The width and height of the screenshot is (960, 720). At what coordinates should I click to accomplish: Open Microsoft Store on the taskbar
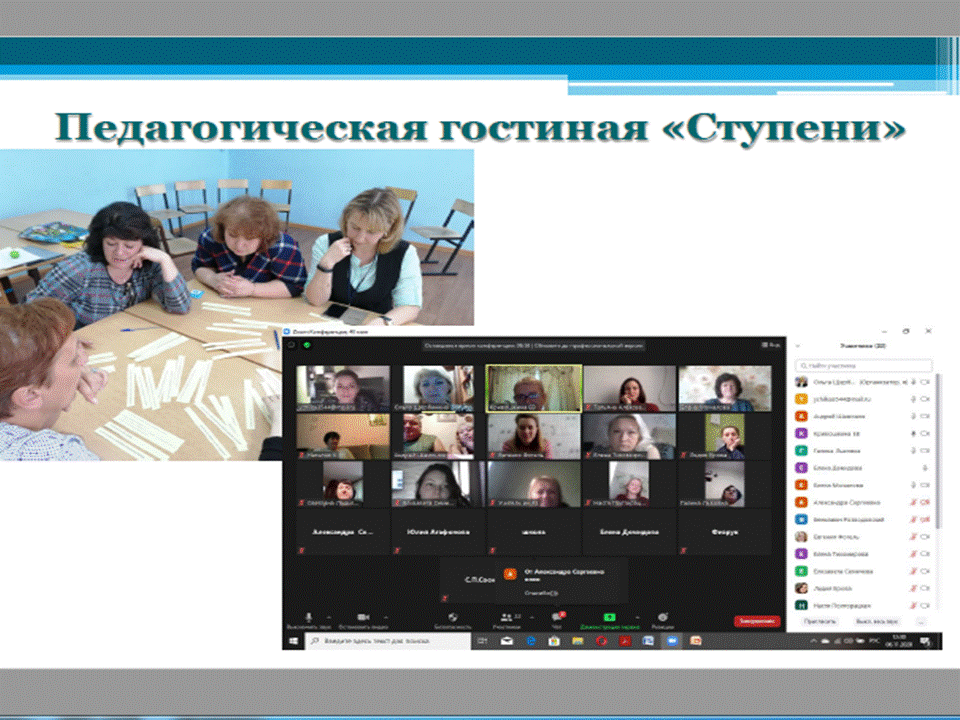(x=554, y=641)
